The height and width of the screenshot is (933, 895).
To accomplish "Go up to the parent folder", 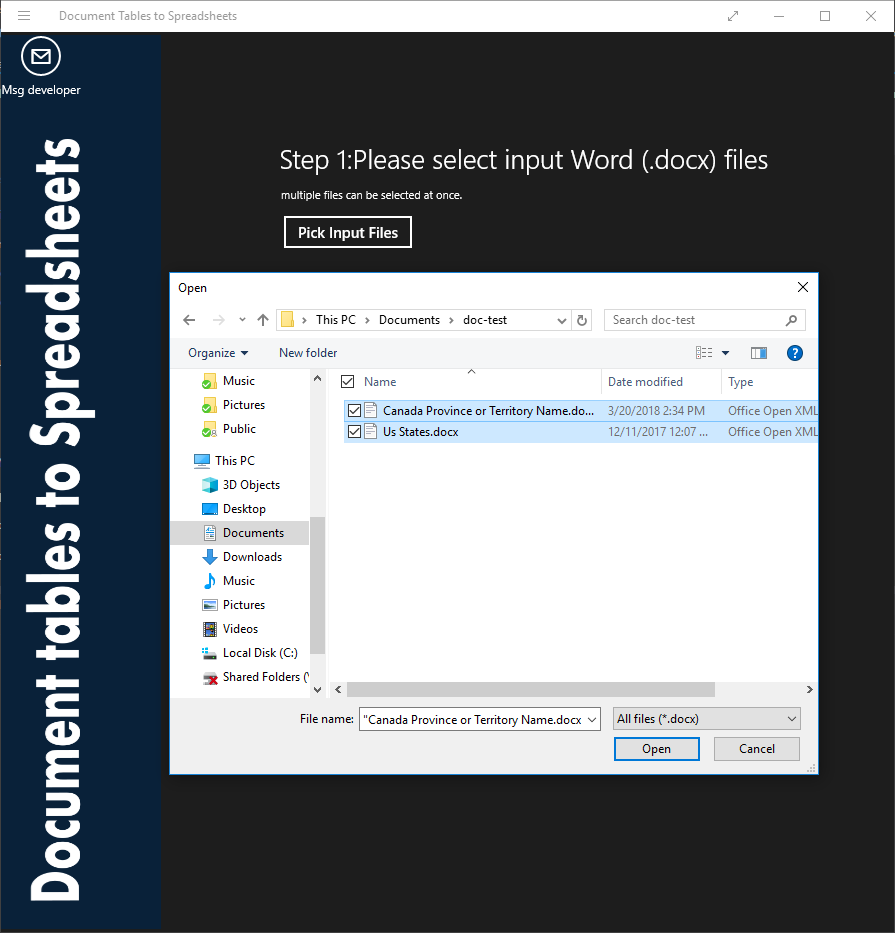I will pyautogui.click(x=262, y=319).
